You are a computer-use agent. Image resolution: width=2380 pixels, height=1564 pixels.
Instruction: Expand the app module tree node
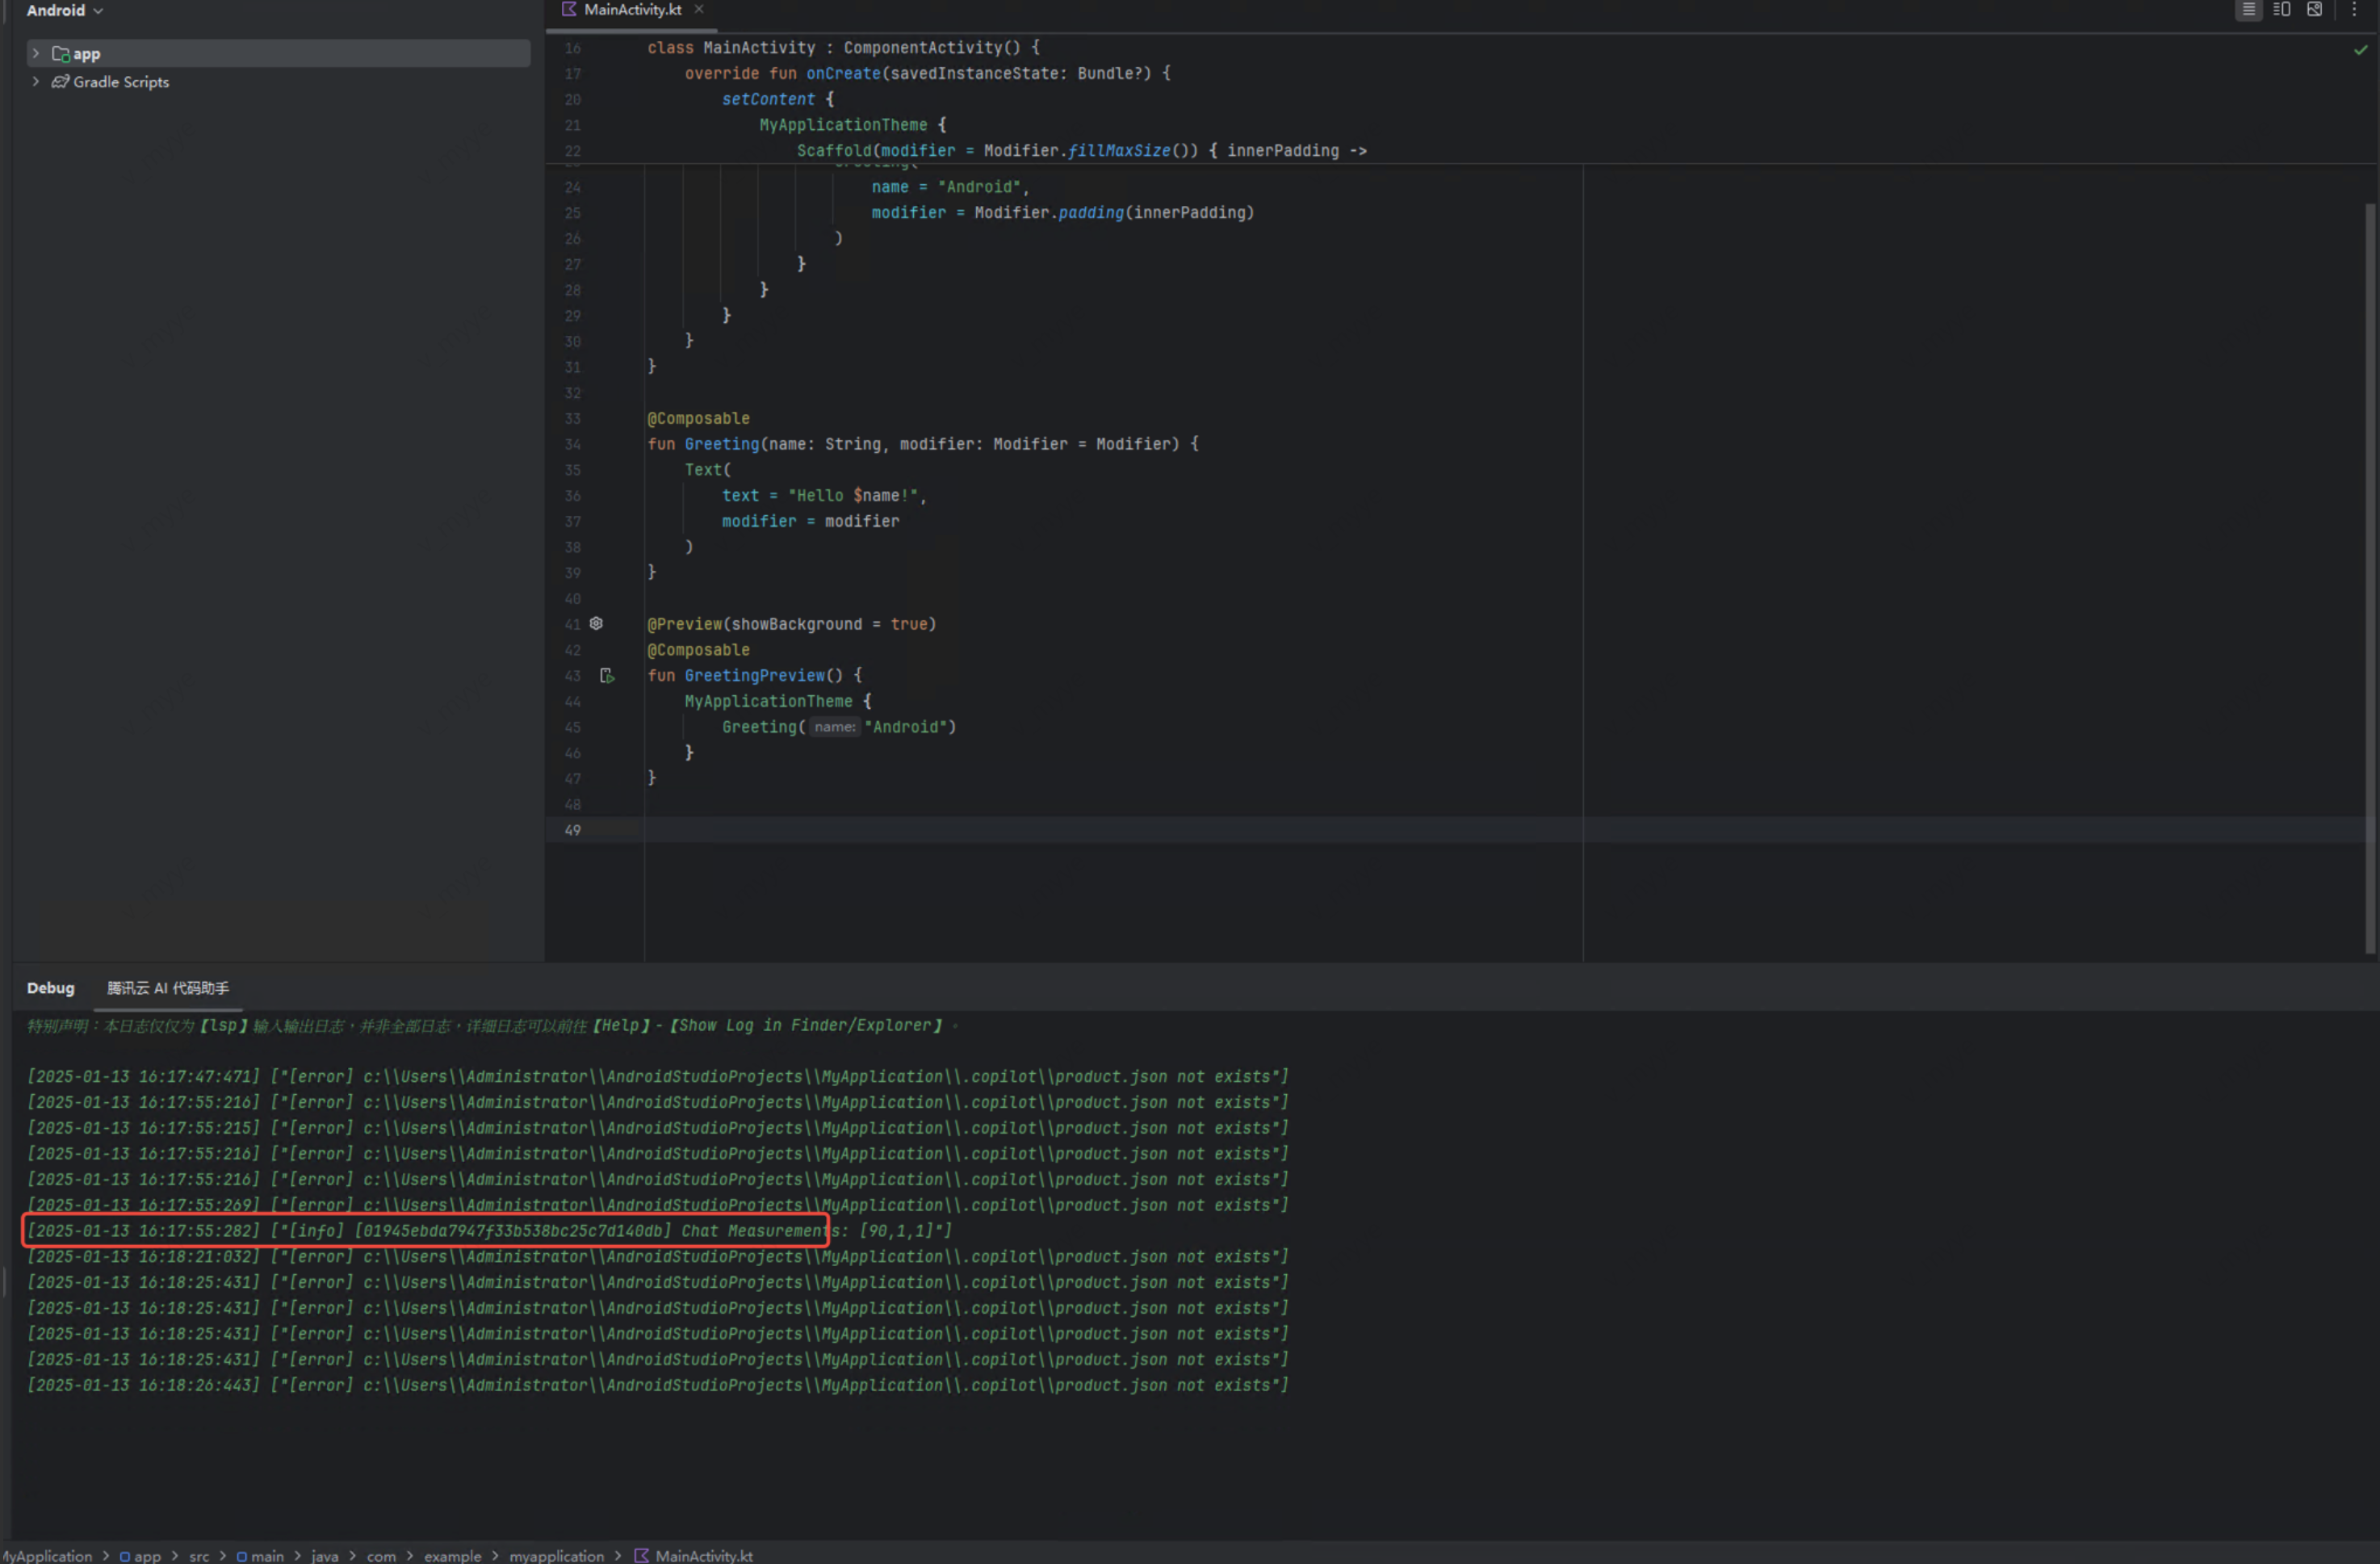(36, 54)
